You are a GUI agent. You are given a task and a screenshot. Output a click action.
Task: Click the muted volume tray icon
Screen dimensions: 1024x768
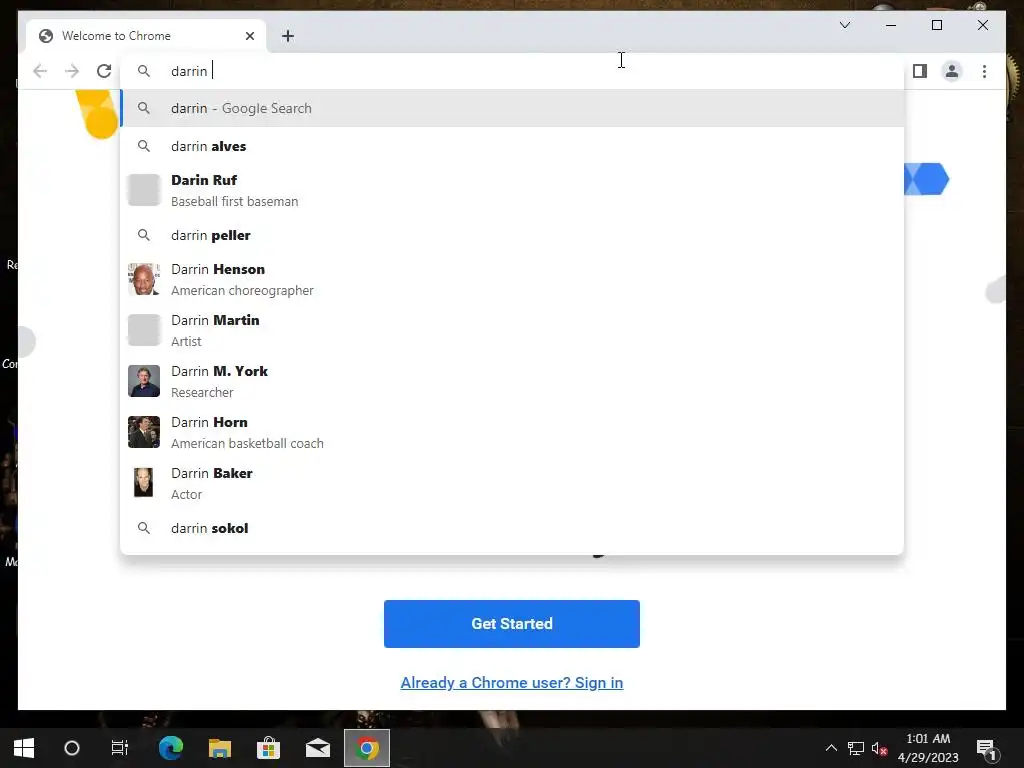(x=879, y=748)
